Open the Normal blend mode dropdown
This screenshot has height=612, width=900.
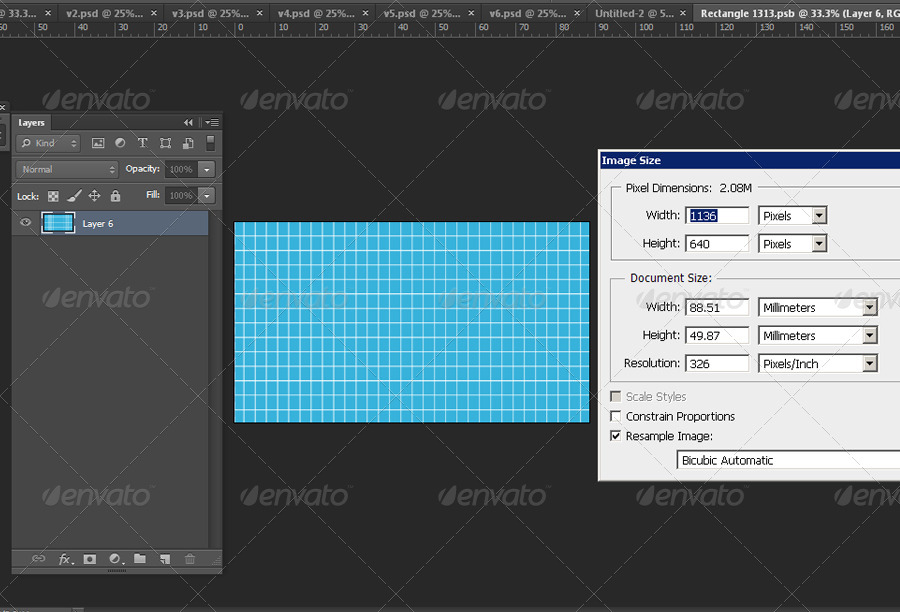(69, 169)
